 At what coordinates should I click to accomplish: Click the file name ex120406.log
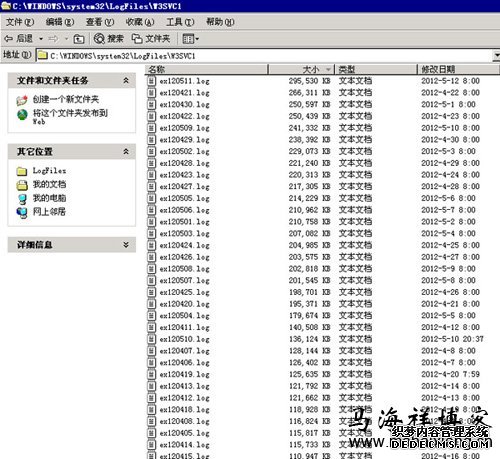click(185, 363)
